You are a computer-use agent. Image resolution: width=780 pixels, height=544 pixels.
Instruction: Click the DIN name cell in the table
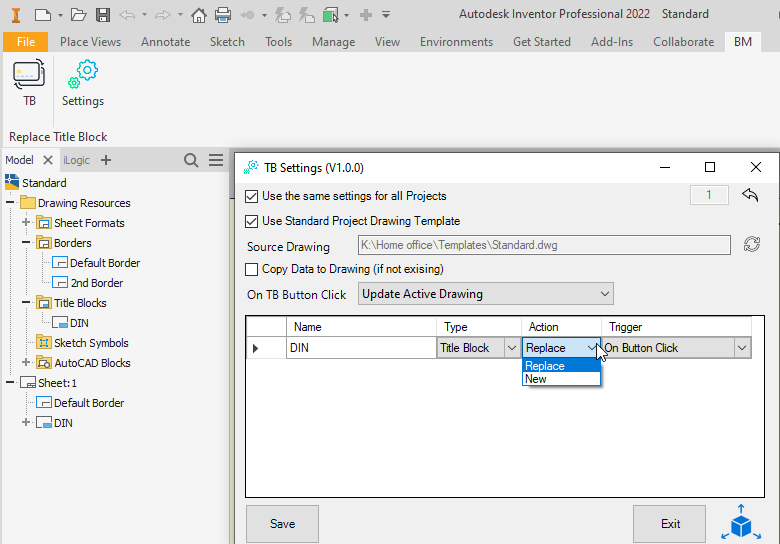tap(360, 348)
